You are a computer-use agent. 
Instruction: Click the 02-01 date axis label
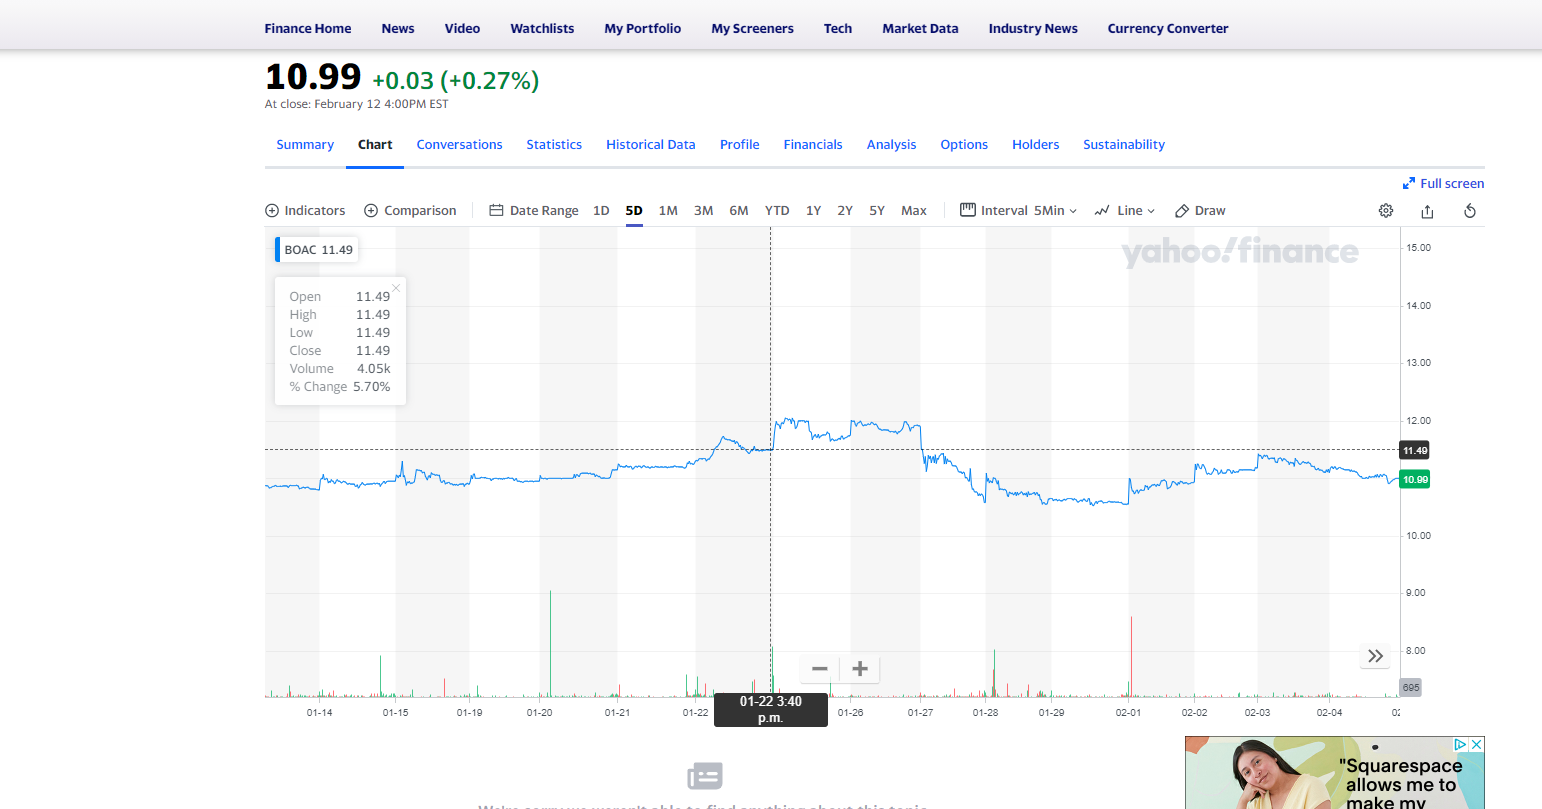point(1128,713)
